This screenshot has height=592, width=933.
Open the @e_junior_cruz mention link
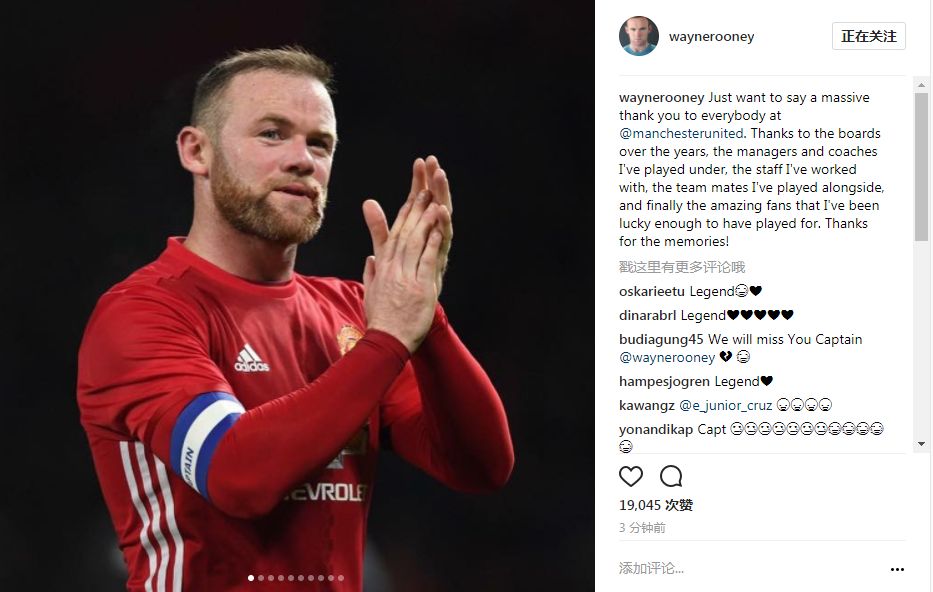[725, 405]
